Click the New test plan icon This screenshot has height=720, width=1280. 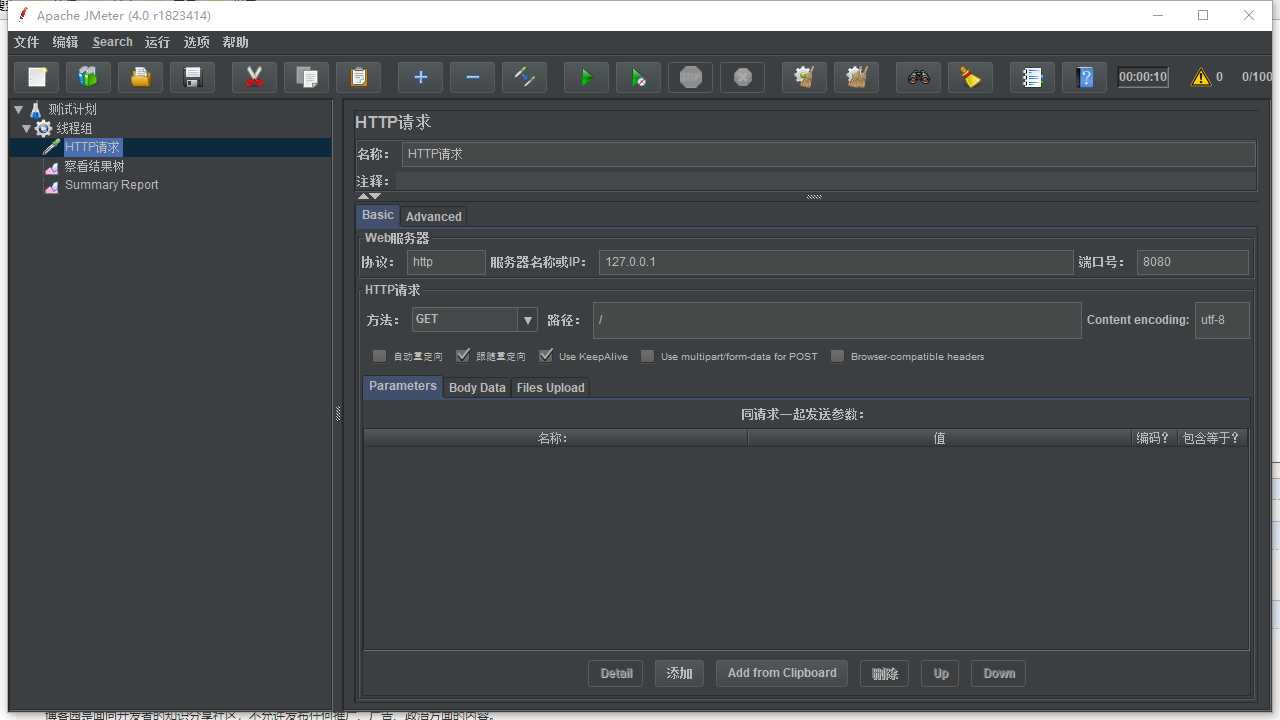point(37,77)
